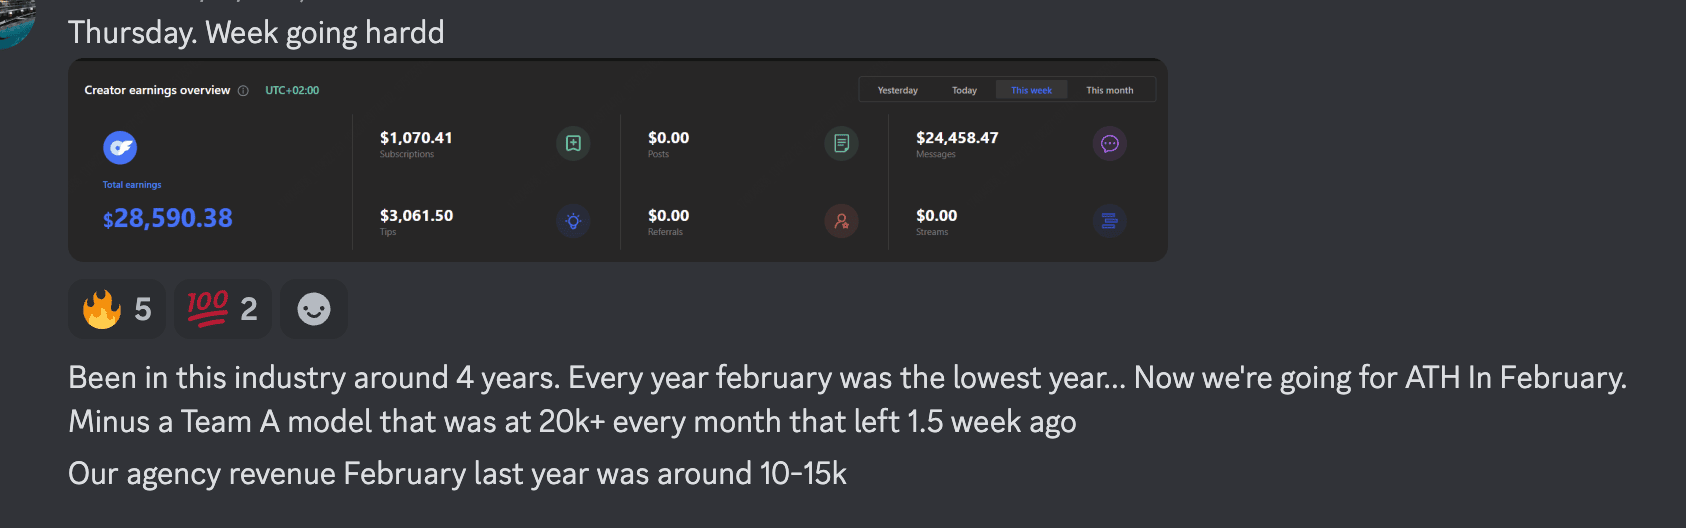
Task: Click the Referrals person icon
Action: [841, 221]
